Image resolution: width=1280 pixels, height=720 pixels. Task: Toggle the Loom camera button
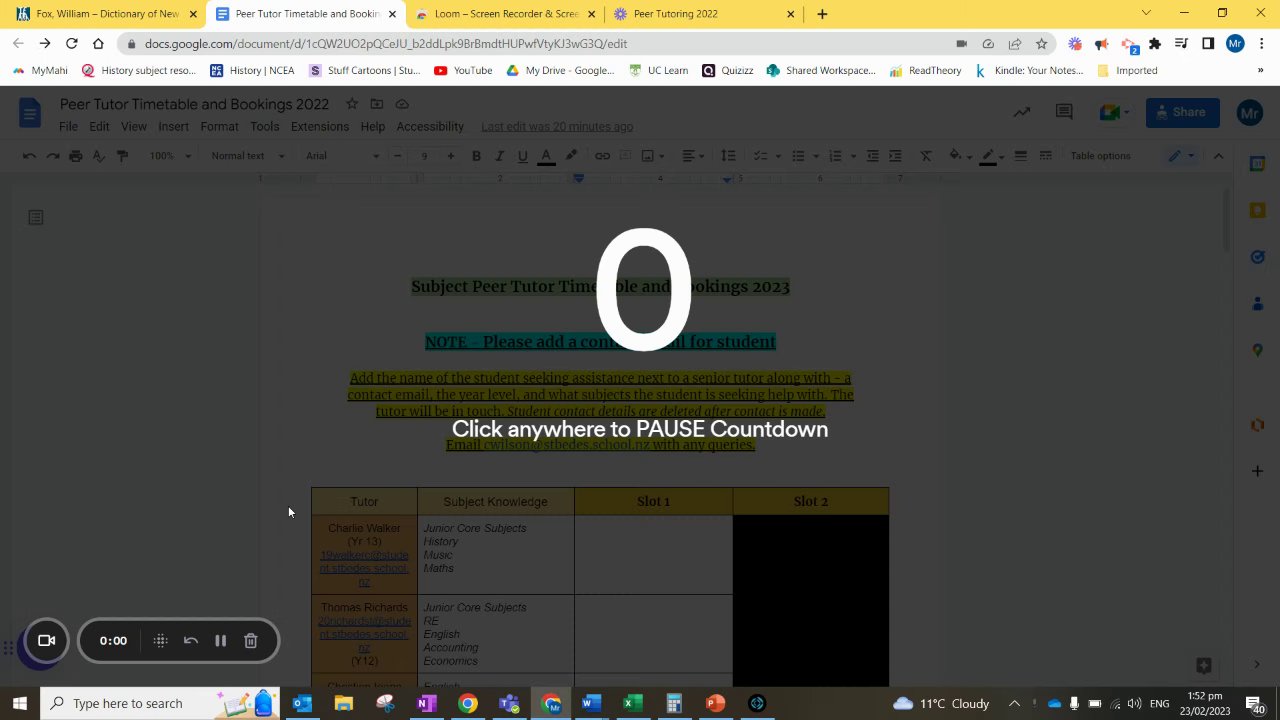[x=46, y=641]
